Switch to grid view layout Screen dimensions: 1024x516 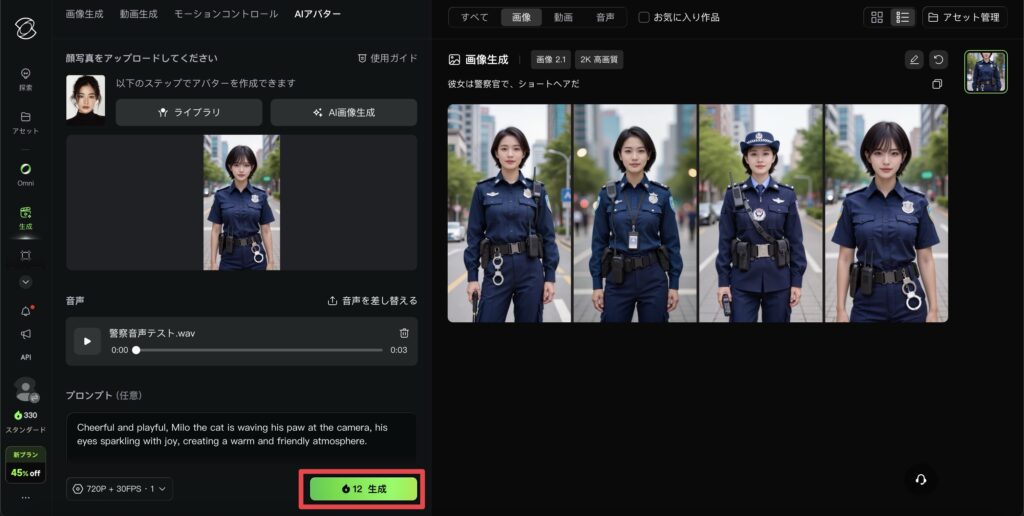877,17
